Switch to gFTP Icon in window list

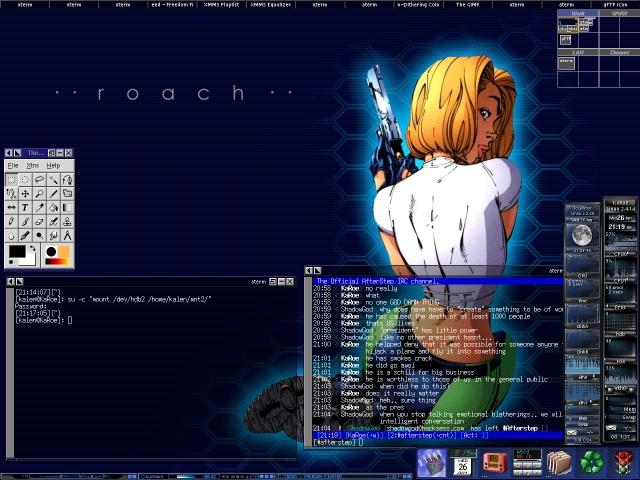pos(615,4)
